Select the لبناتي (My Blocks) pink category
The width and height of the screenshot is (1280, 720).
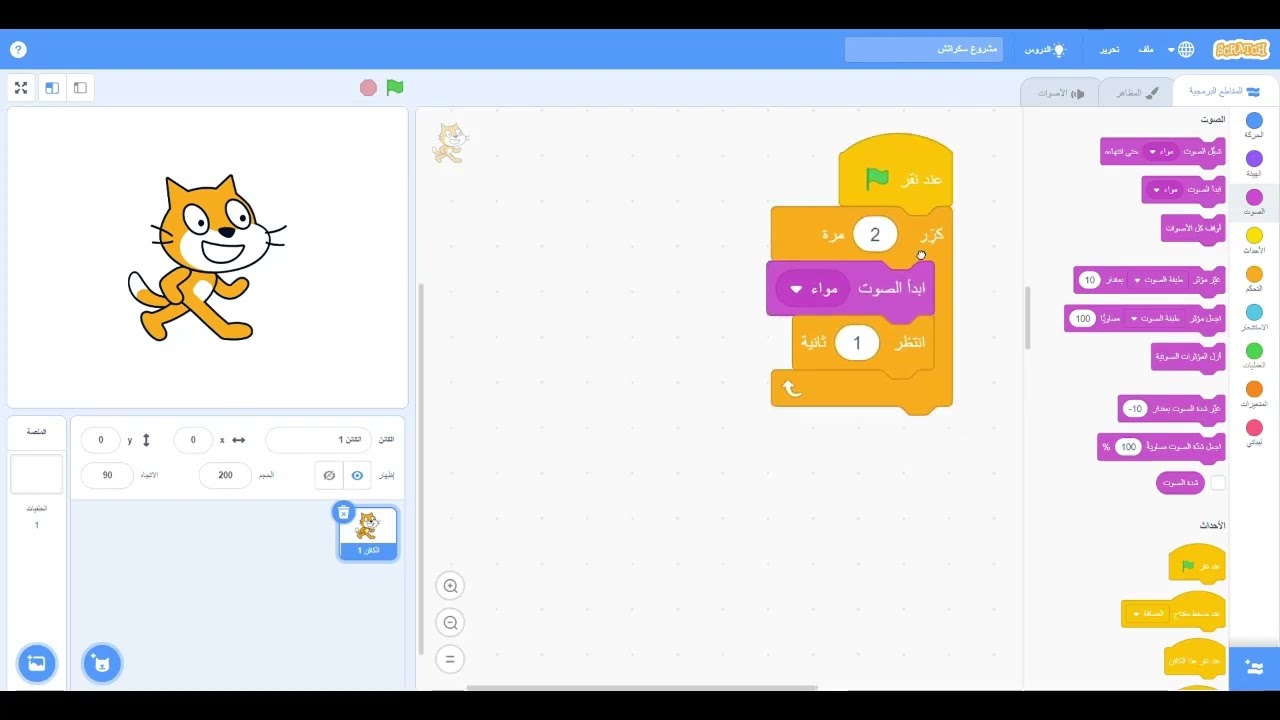[1254, 433]
